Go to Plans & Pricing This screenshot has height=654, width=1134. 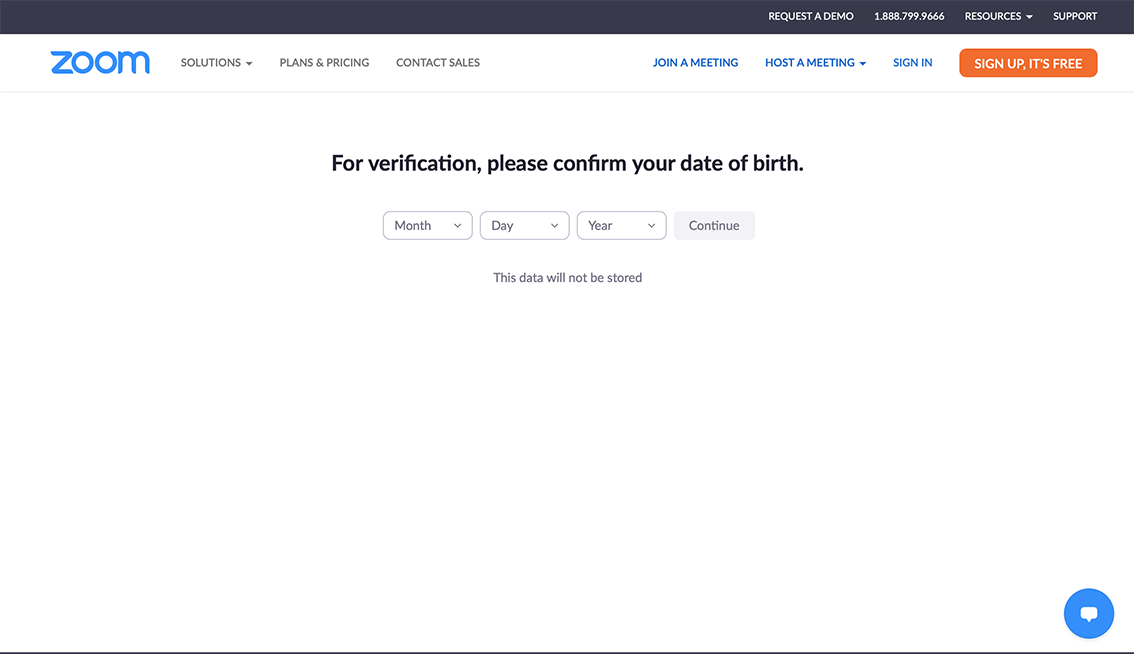(324, 62)
